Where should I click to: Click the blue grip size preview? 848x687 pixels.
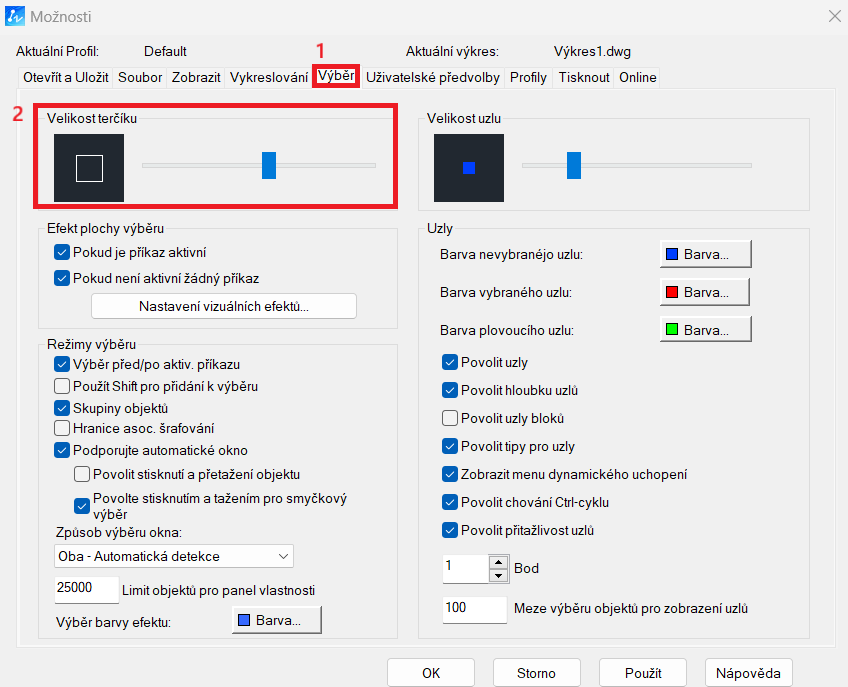point(469,168)
